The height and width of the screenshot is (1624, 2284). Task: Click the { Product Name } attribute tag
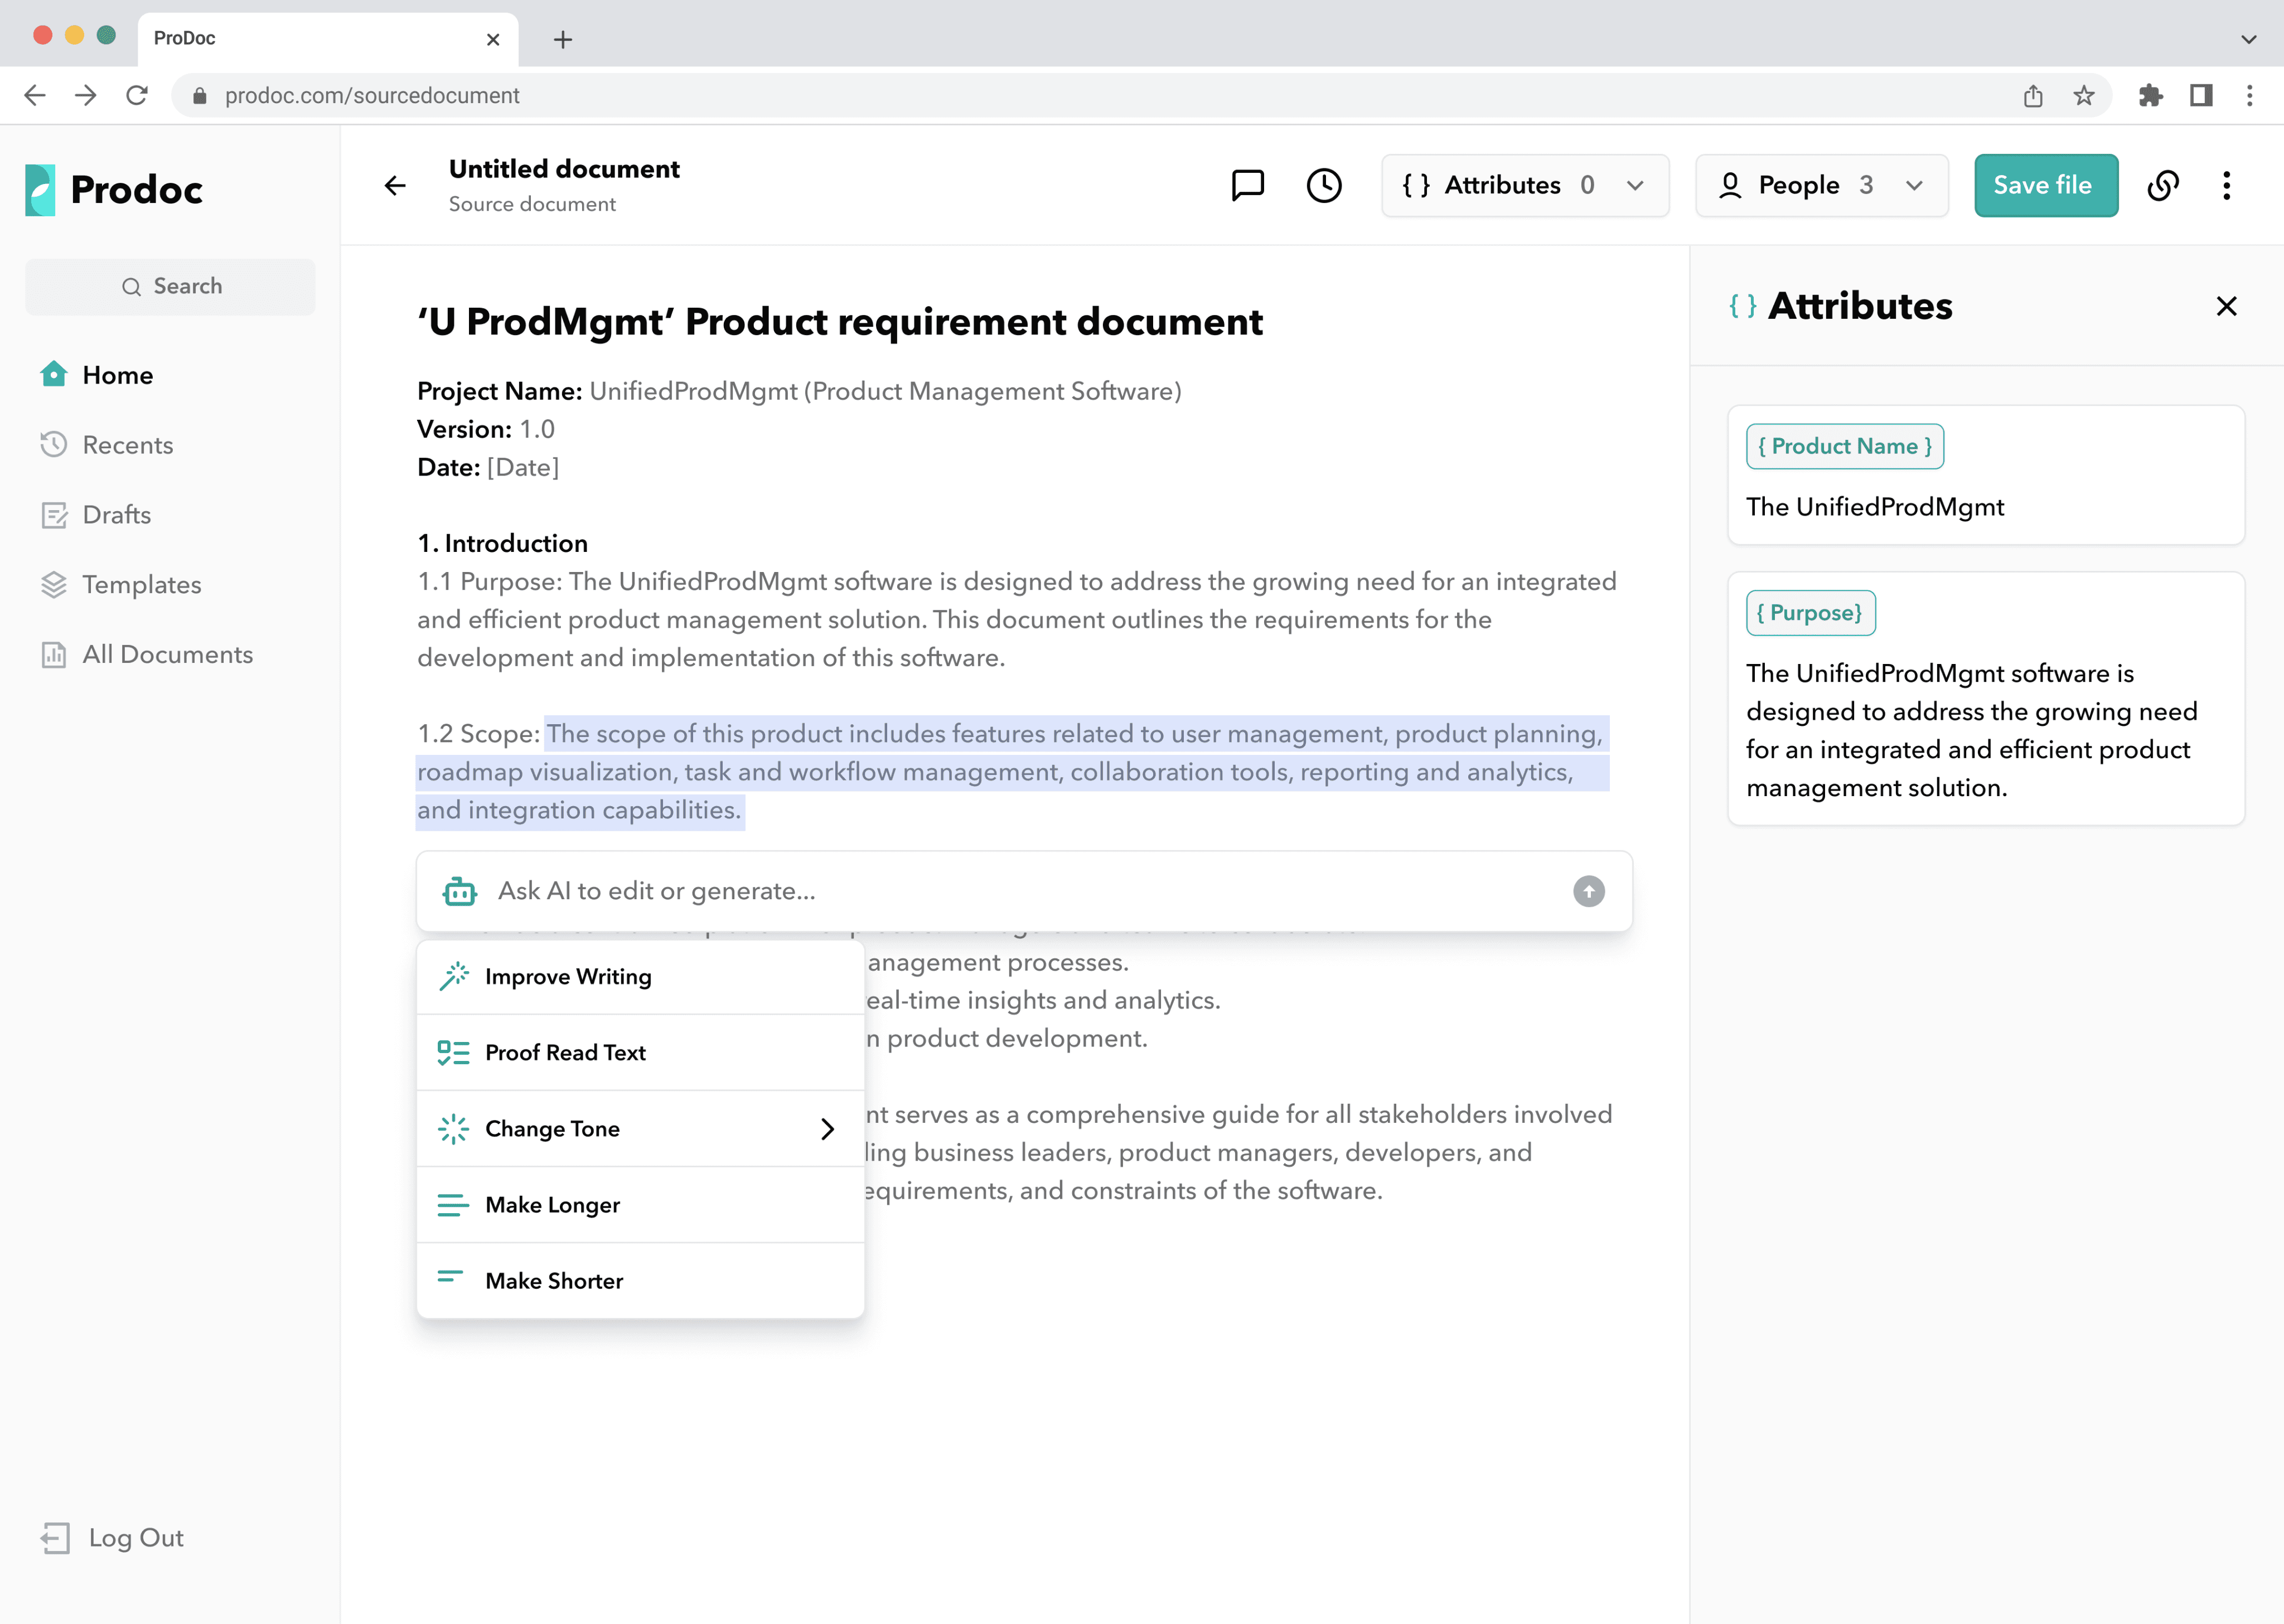pos(1845,446)
